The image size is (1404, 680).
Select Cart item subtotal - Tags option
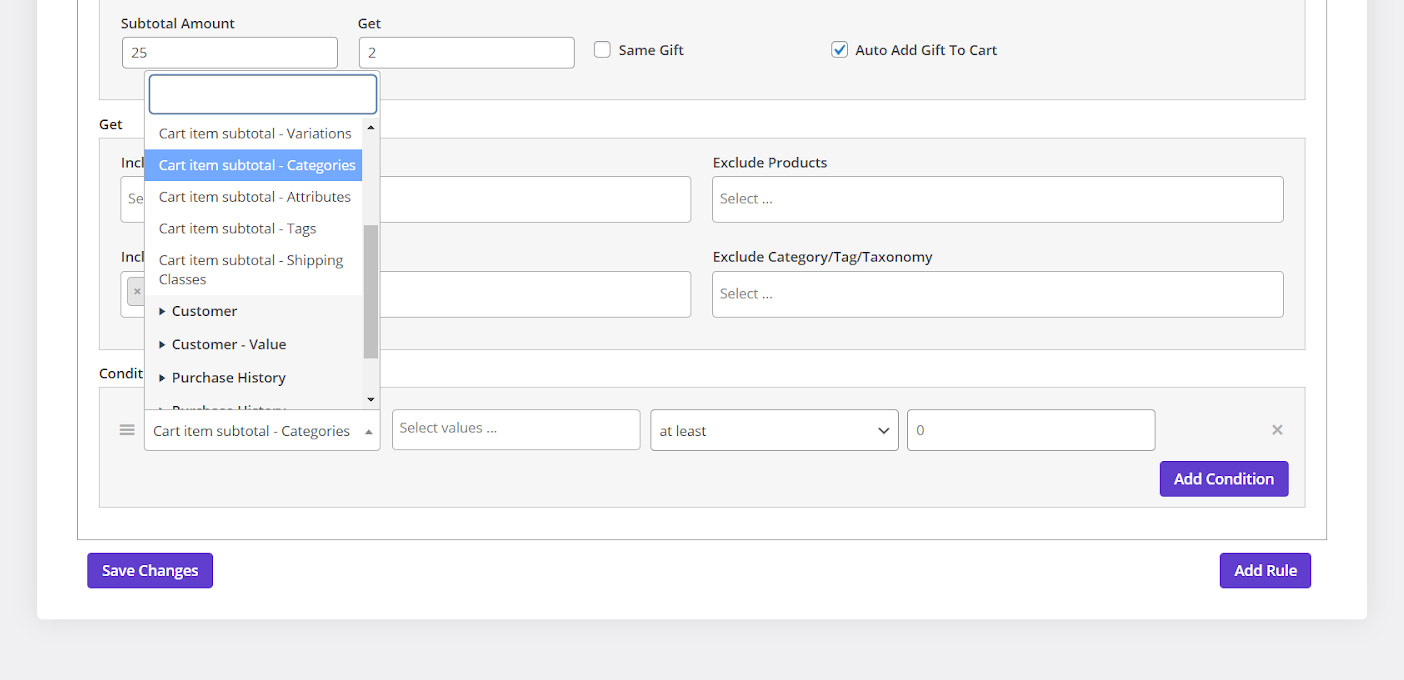tap(237, 229)
